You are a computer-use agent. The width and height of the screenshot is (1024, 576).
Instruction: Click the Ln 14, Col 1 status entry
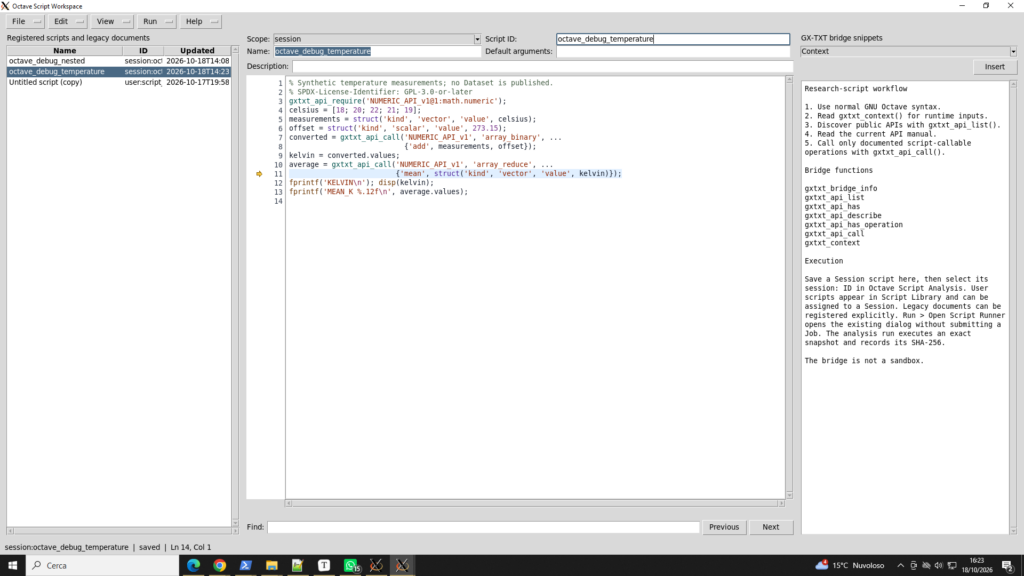coord(191,547)
